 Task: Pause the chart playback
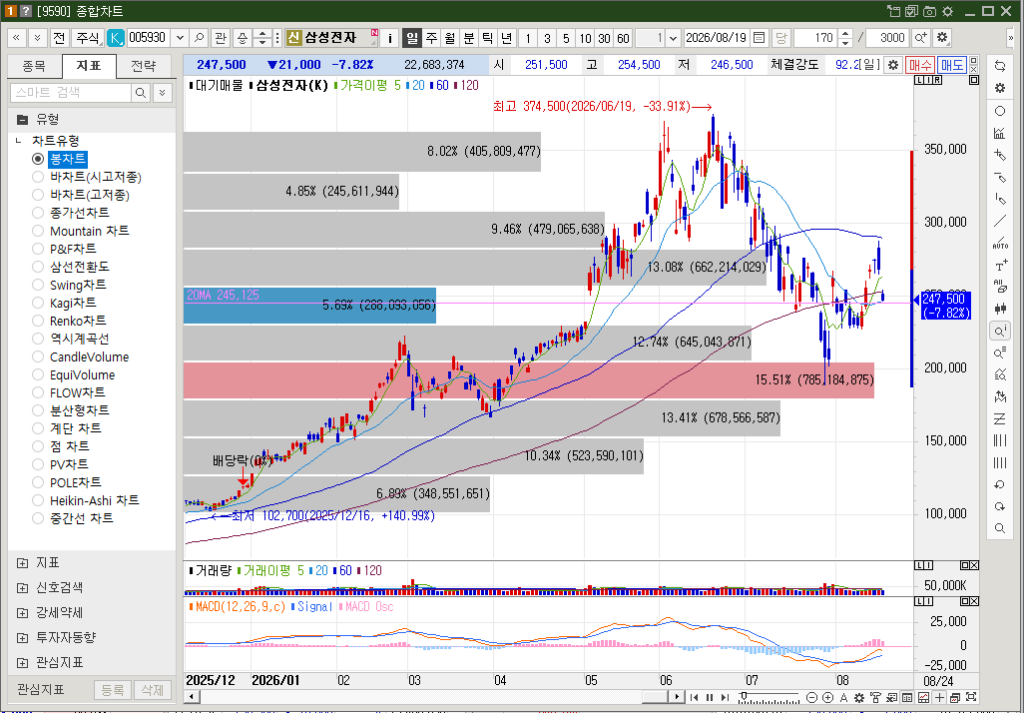tap(710, 697)
